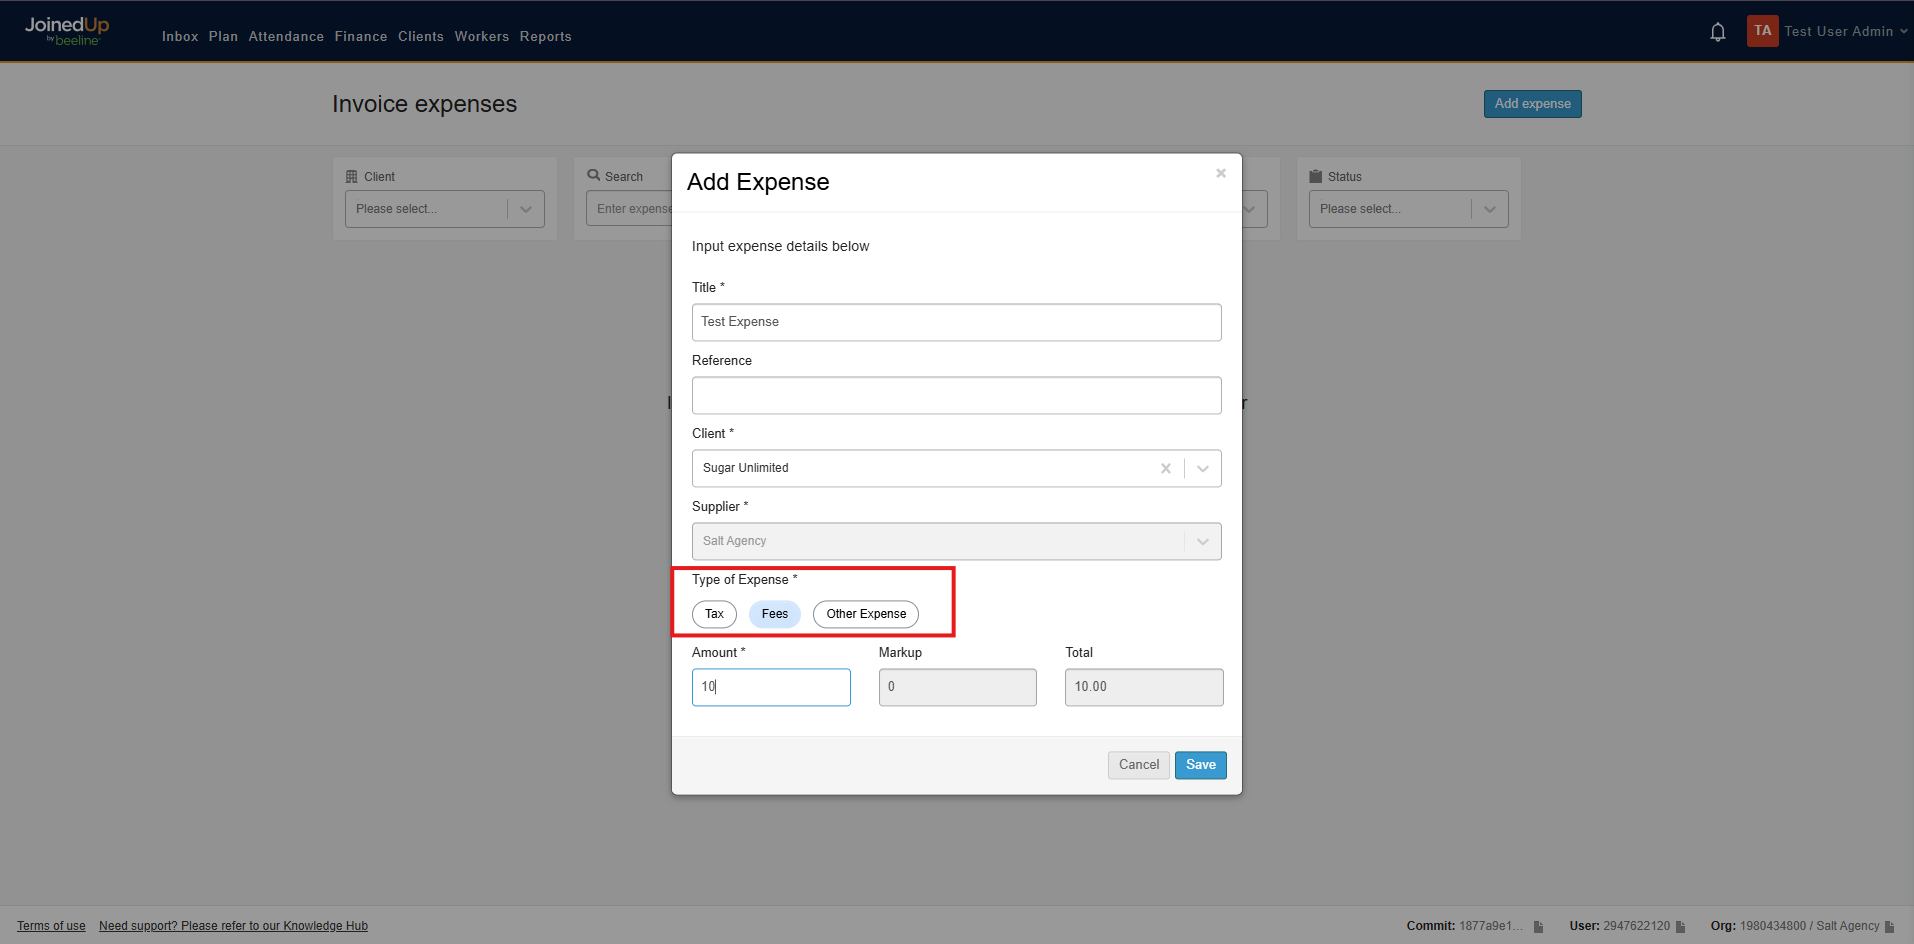Click the Amount input field

[770, 687]
